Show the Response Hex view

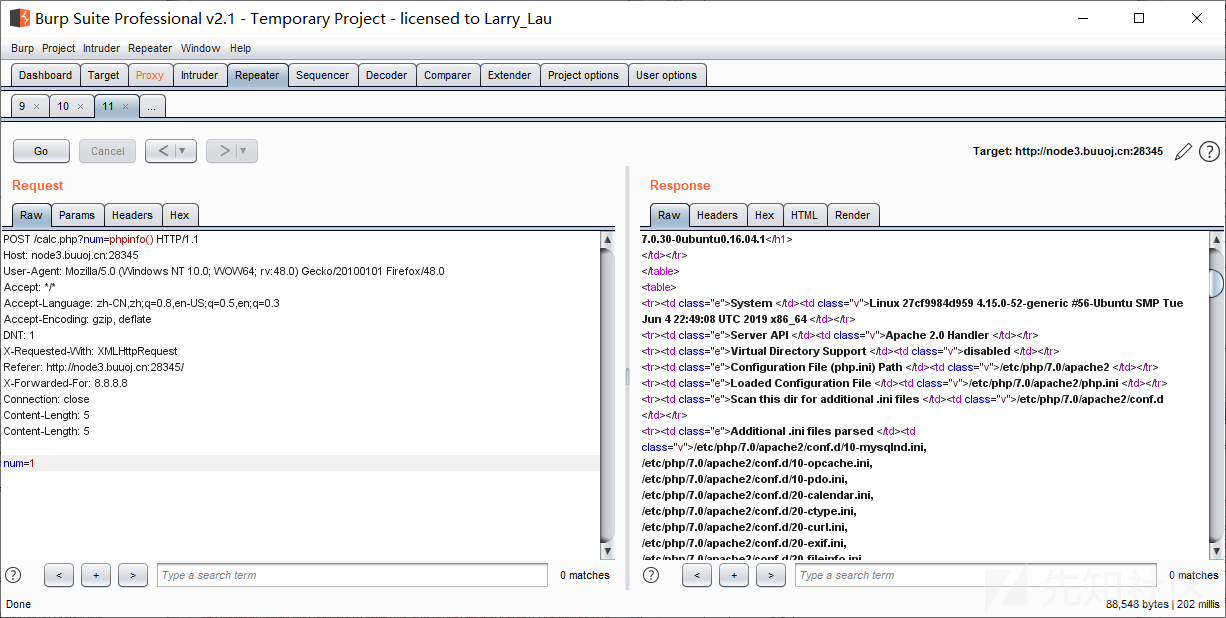(x=765, y=215)
